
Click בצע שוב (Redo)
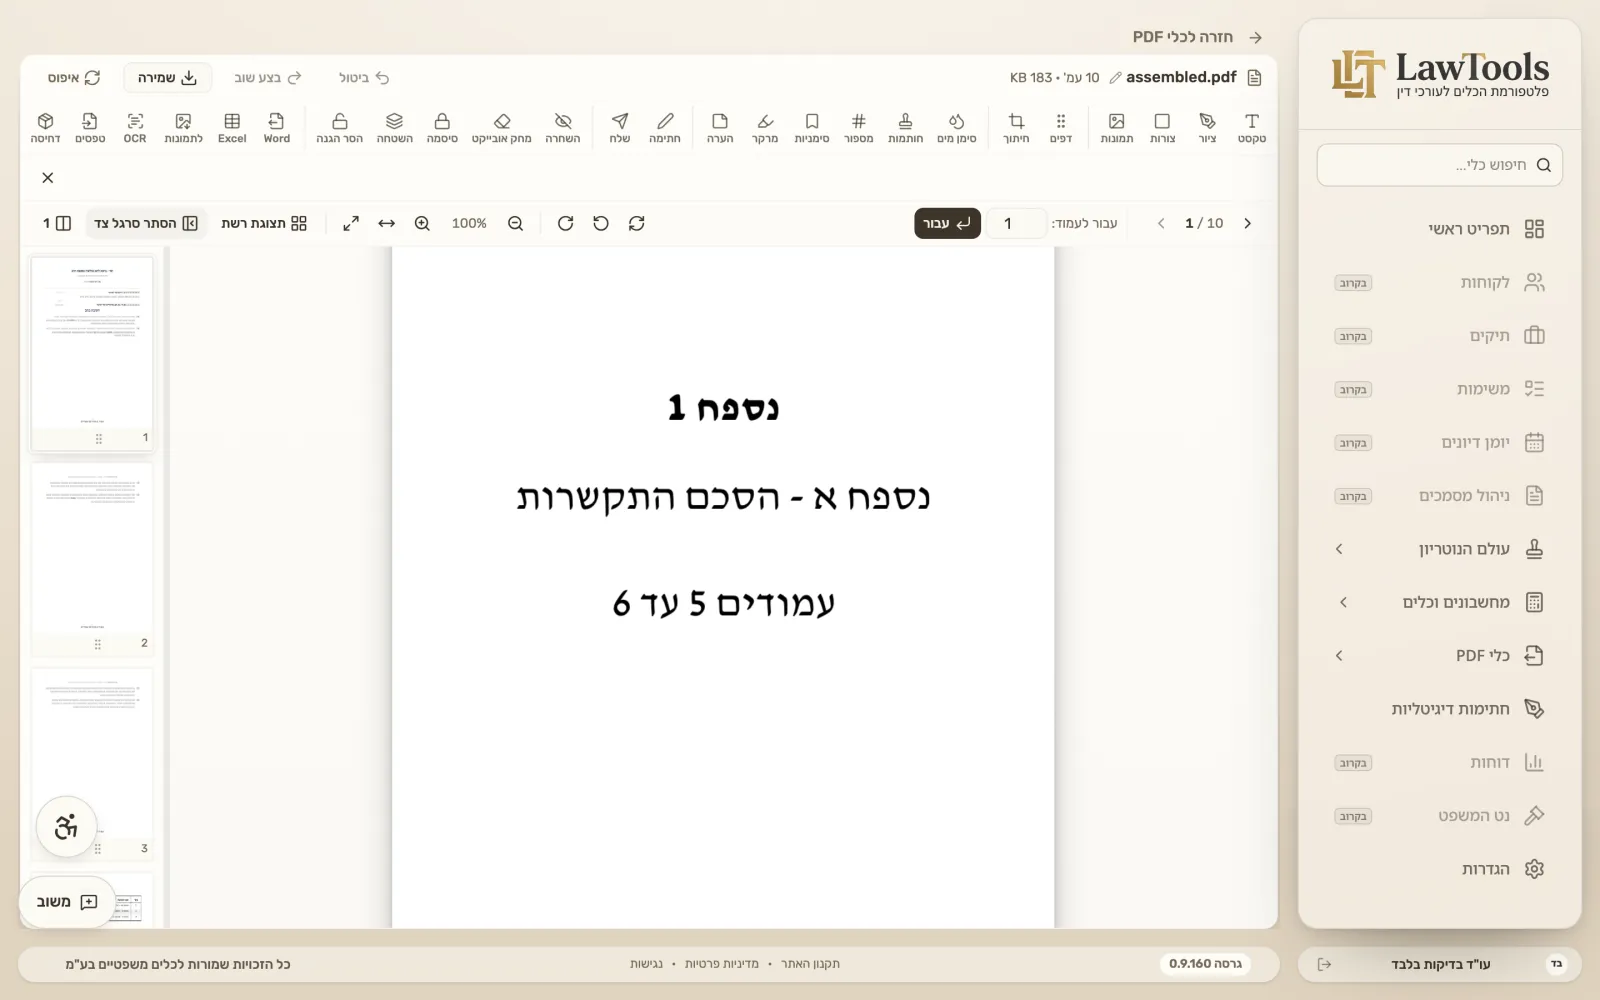click(x=267, y=77)
